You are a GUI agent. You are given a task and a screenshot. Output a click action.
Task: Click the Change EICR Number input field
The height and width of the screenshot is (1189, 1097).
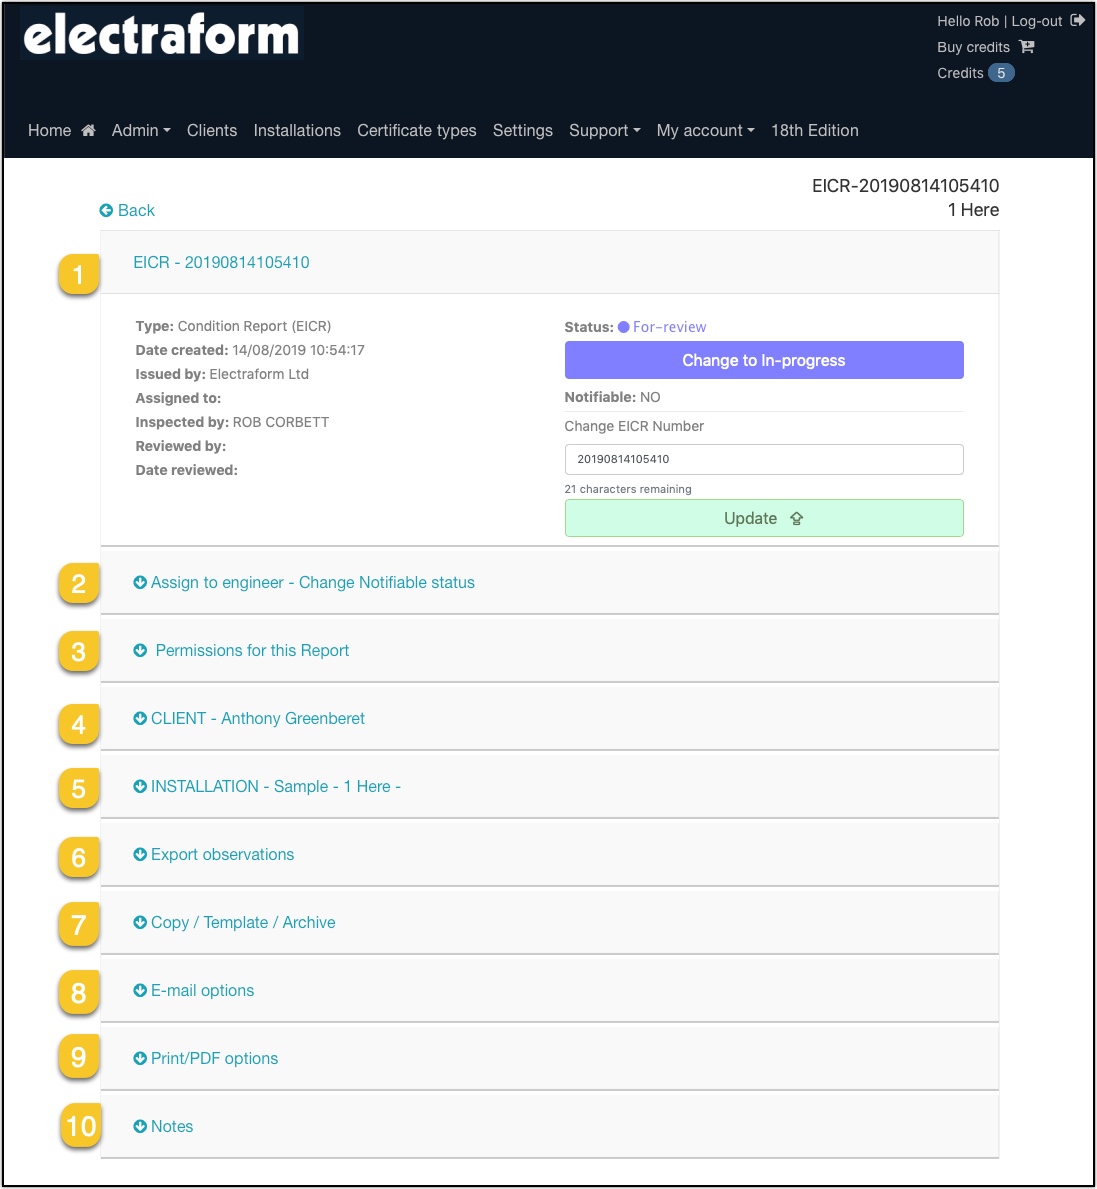click(x=764, y=460)
